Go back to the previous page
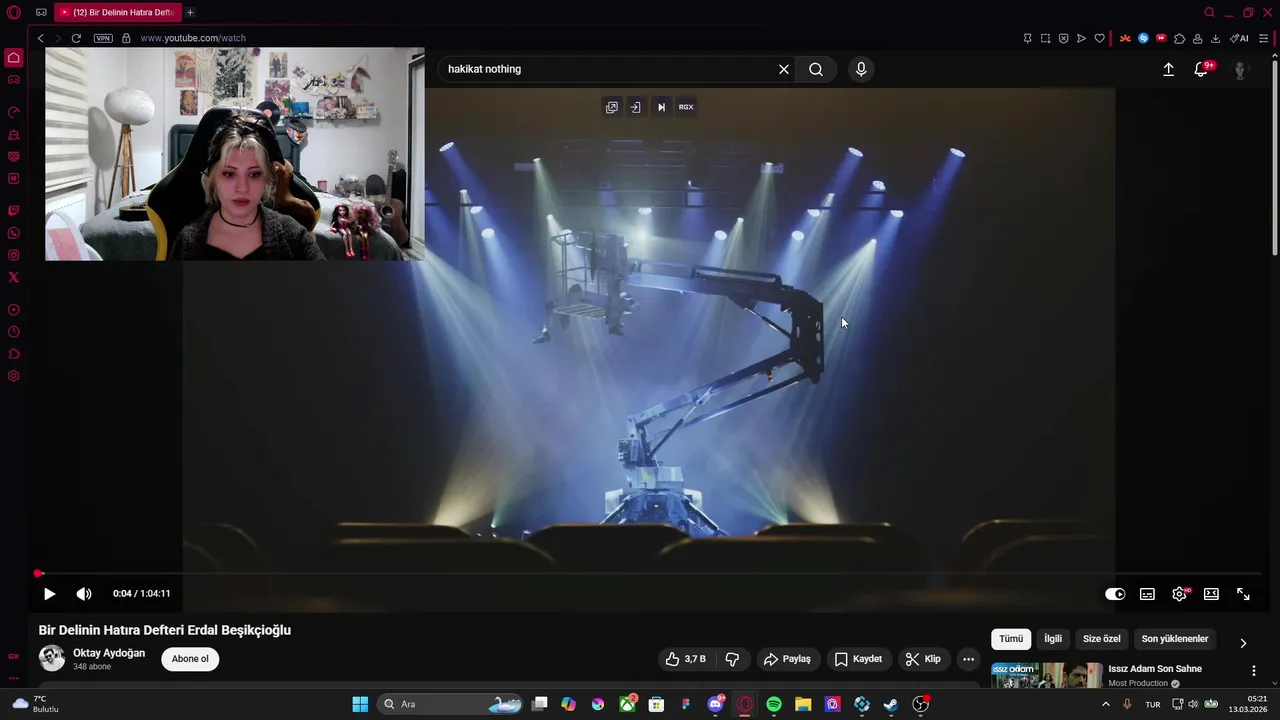The height and width of the screenshot is (720, 1280). coord(40,38)
